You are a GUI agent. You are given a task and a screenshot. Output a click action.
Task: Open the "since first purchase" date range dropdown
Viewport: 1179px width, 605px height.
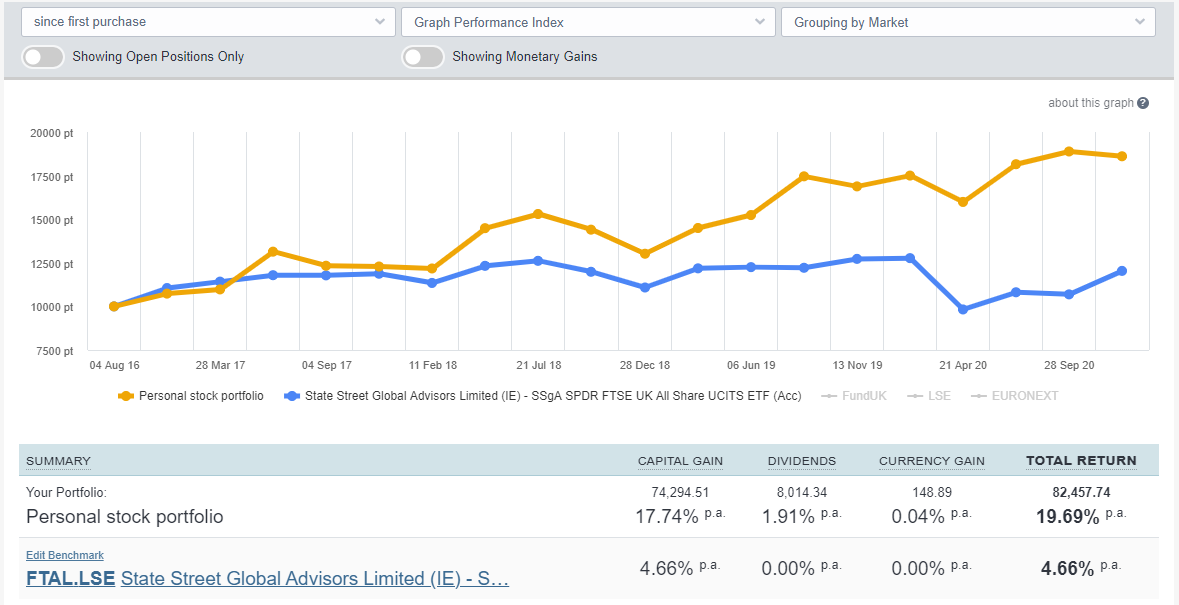click(207, 21)
